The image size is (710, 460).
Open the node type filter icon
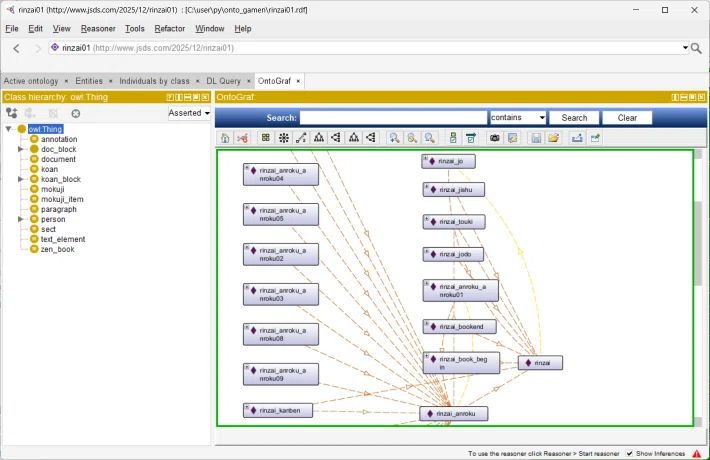pyautogui.click(x=453, y=138)
